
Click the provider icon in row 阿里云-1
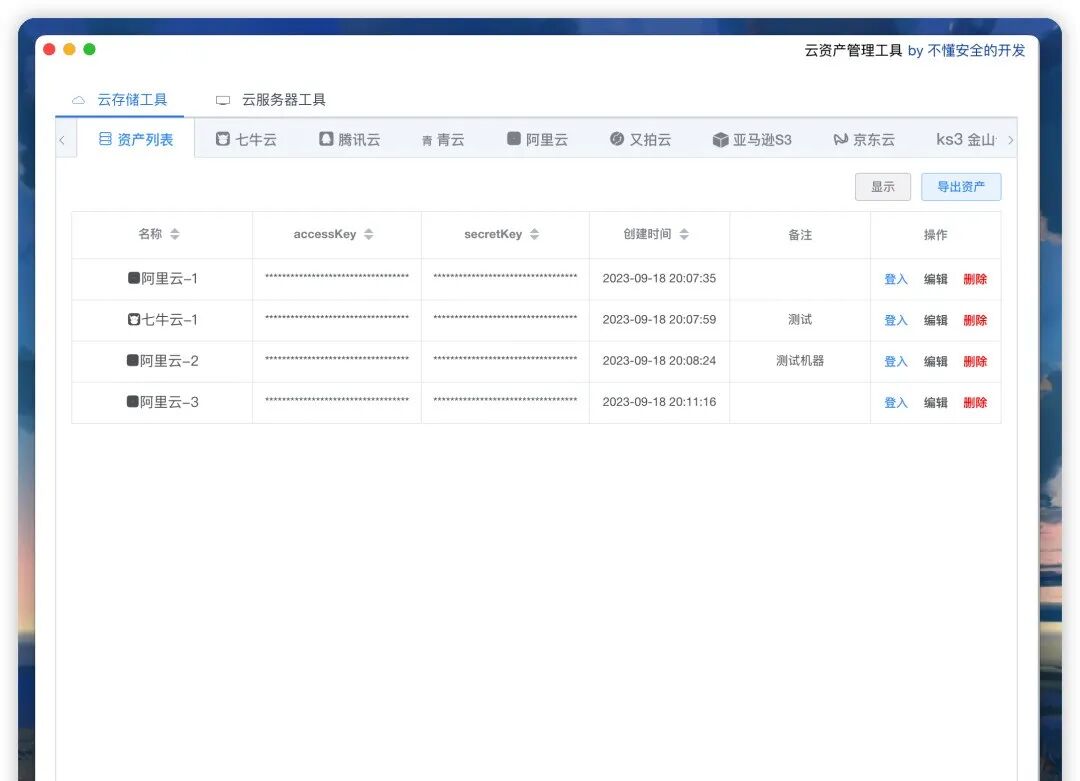pyautogui.click(x=134, y=278)
